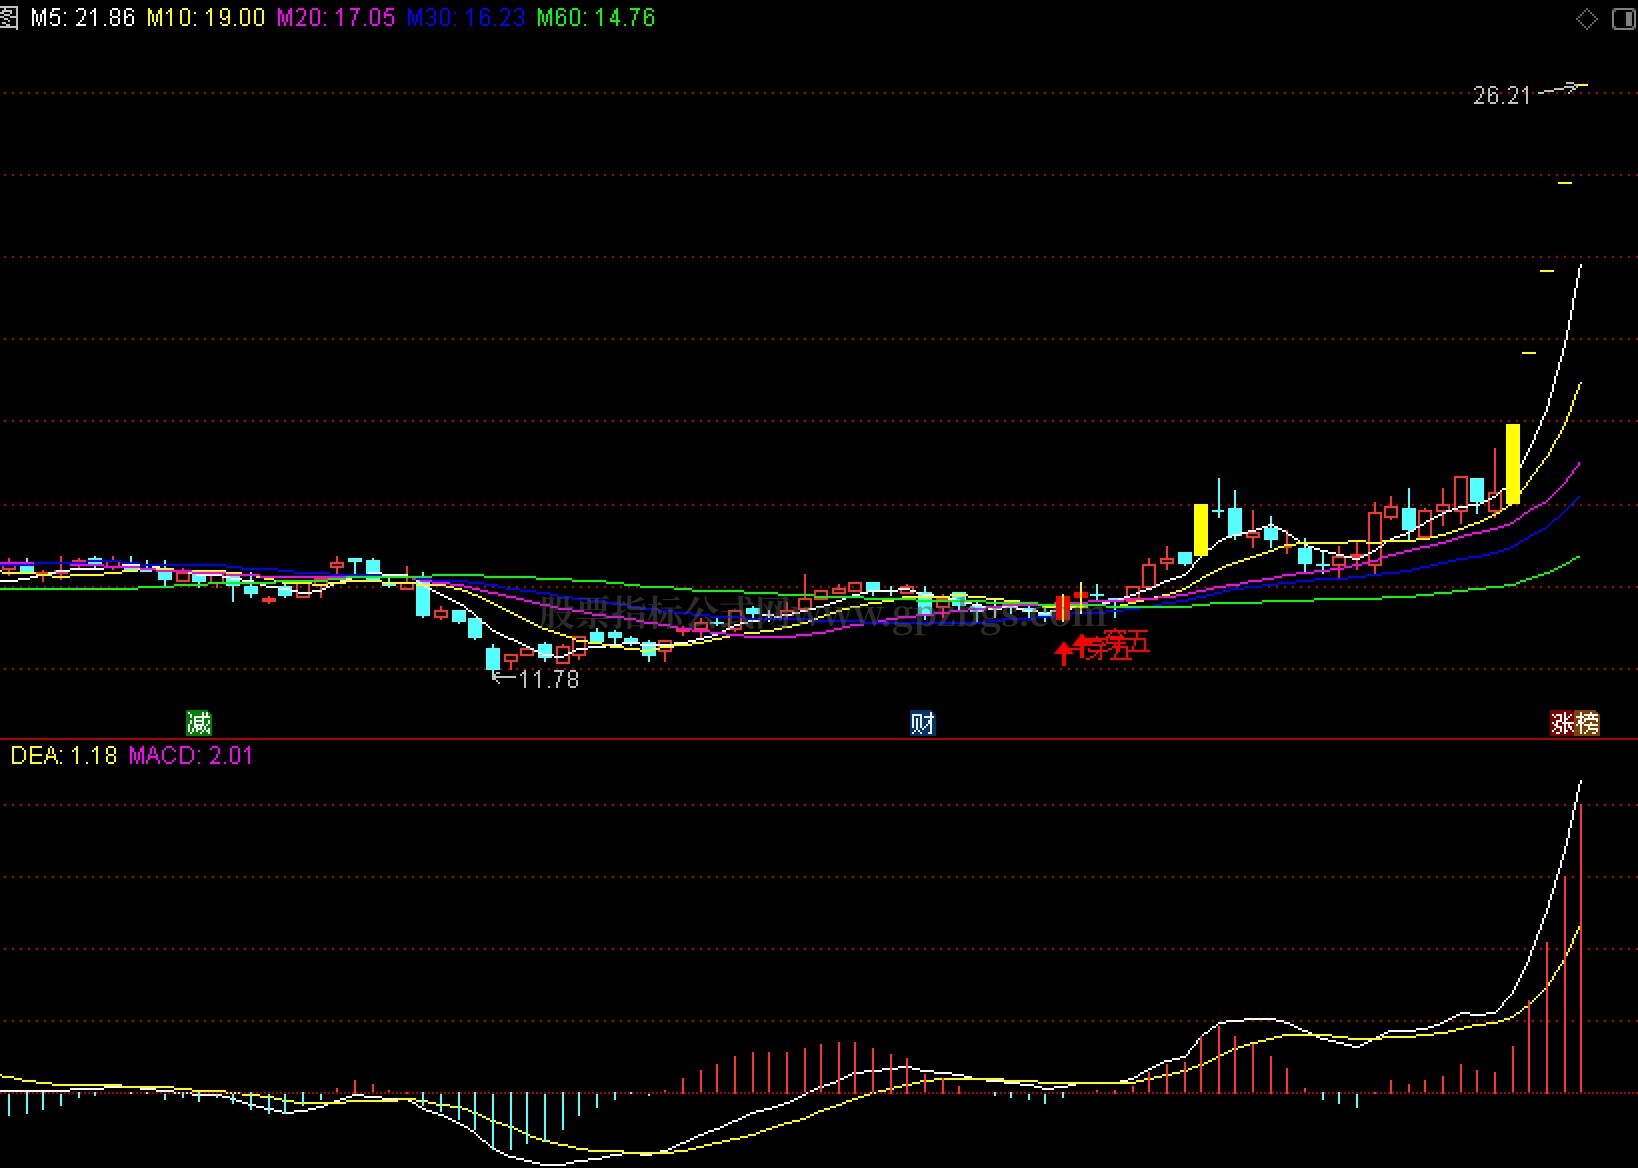Click the diamond icon at top right
Viewport: 1638px width, 1168px height.
point(1587,19)
